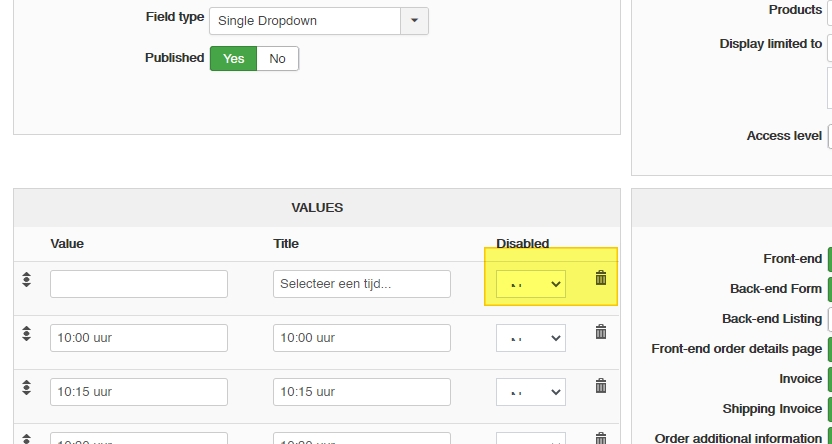832x444 pixels.
Task: Click trash icon for first 10:00 uur row
Action: [601, 332]
